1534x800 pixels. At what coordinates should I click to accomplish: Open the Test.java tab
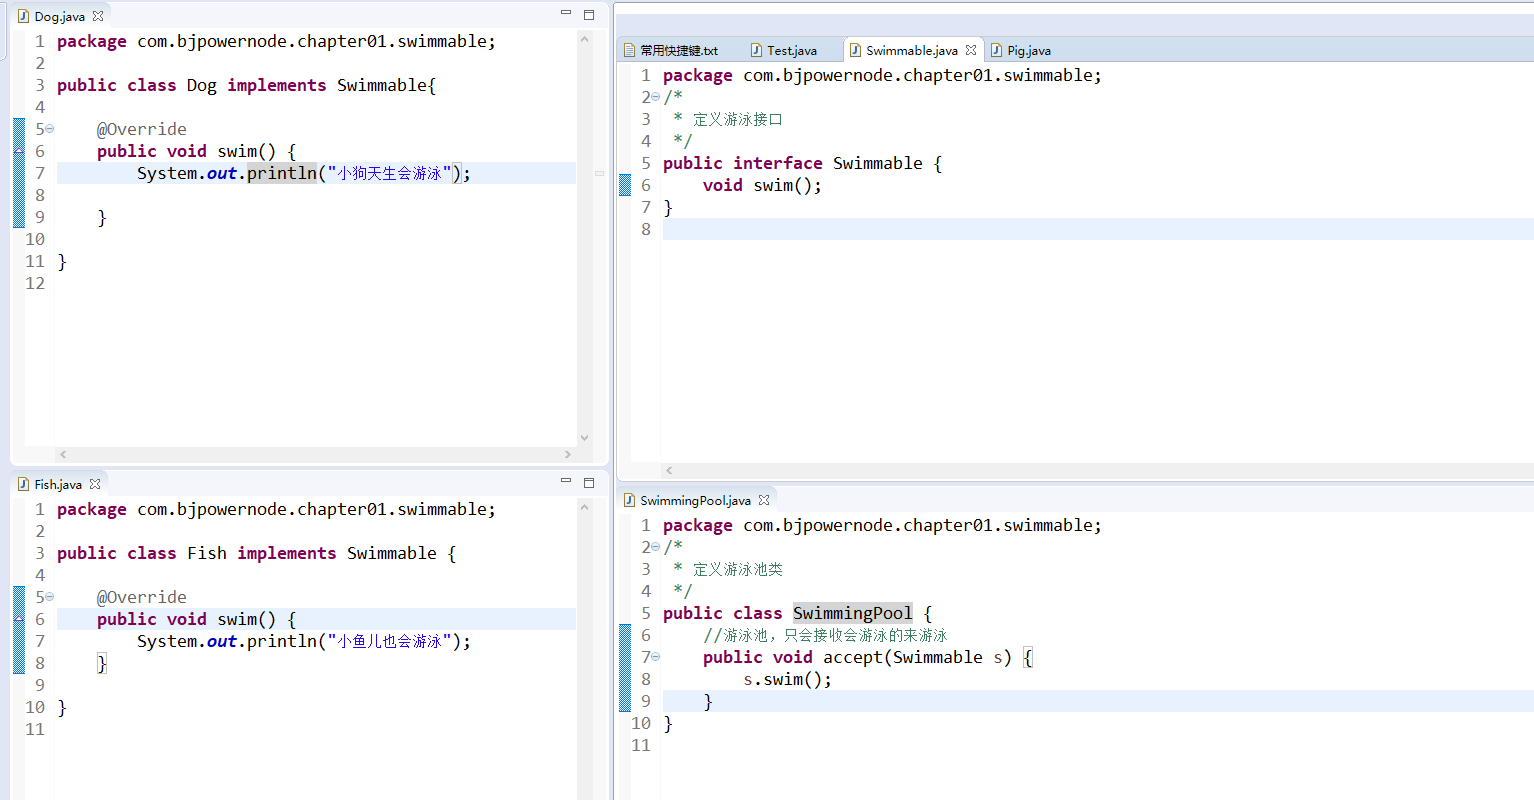coord(792,50)
